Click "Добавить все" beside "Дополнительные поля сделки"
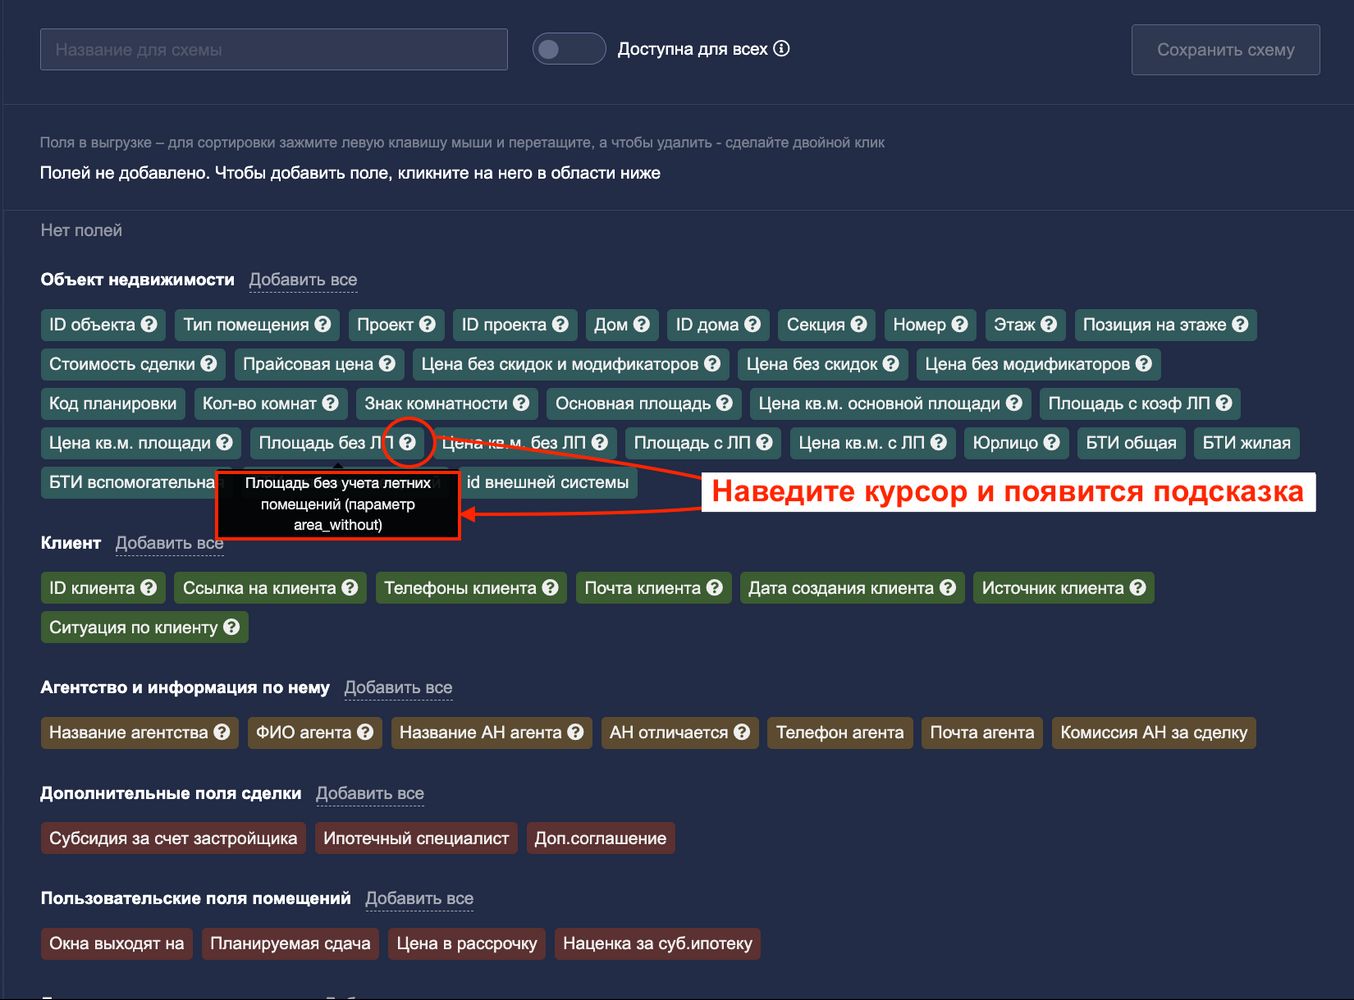This screenshot has width=1354, height=1000. (x=370, y=793)
